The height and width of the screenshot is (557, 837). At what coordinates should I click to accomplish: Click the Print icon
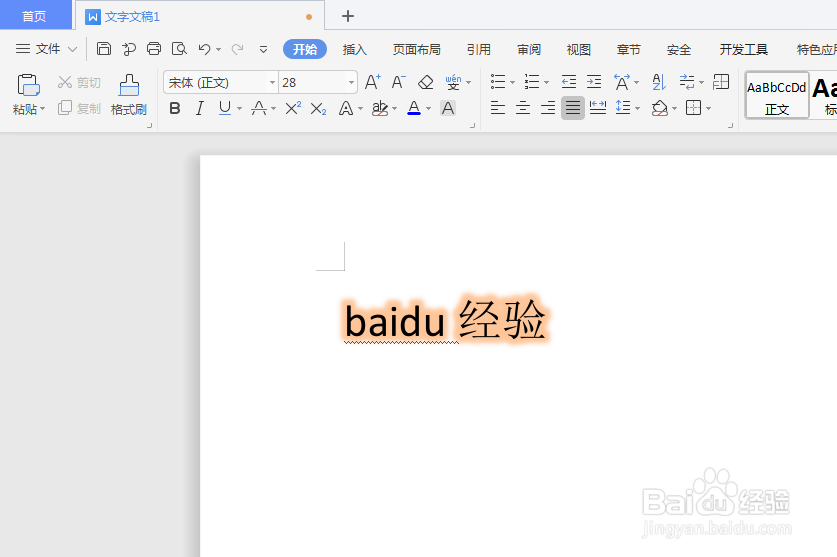[x=154, y=49]
